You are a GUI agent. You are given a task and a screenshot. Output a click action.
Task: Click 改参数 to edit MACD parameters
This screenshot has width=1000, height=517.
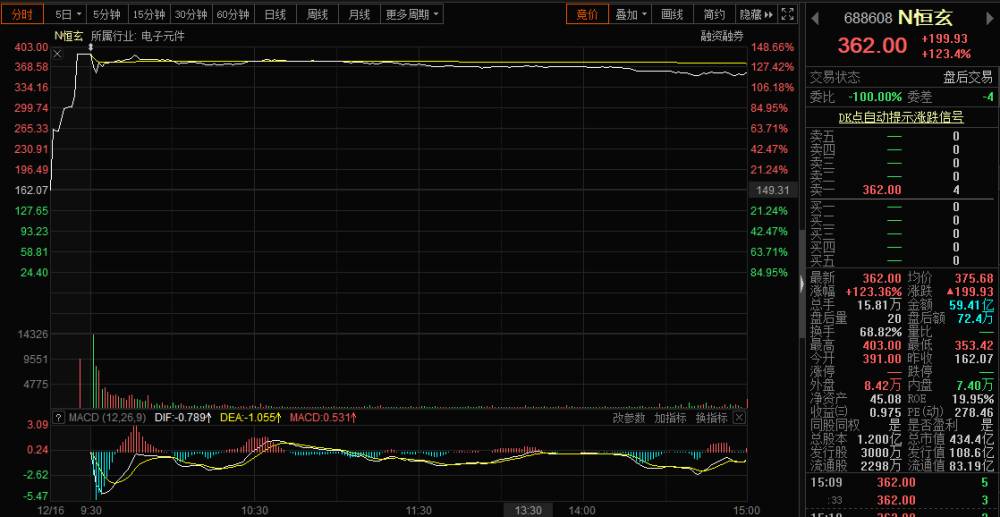(x=629, y=418)
